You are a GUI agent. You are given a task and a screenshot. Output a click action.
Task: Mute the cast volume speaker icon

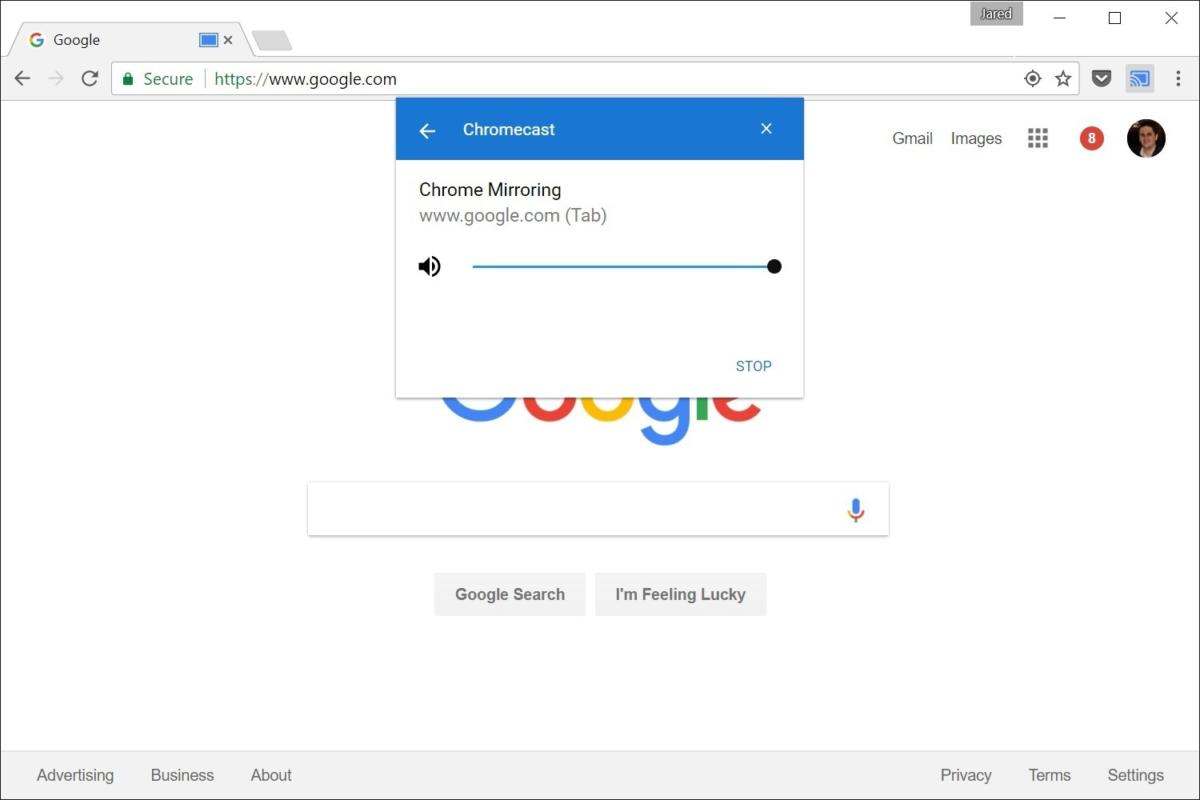click(429, 266)
